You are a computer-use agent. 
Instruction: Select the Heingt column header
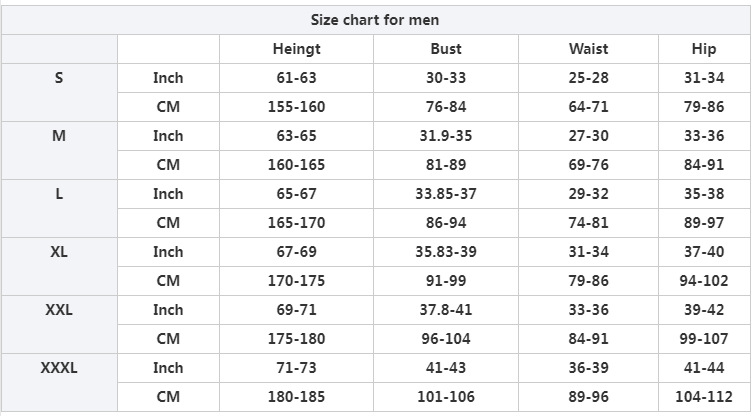(x=296, y=49)
